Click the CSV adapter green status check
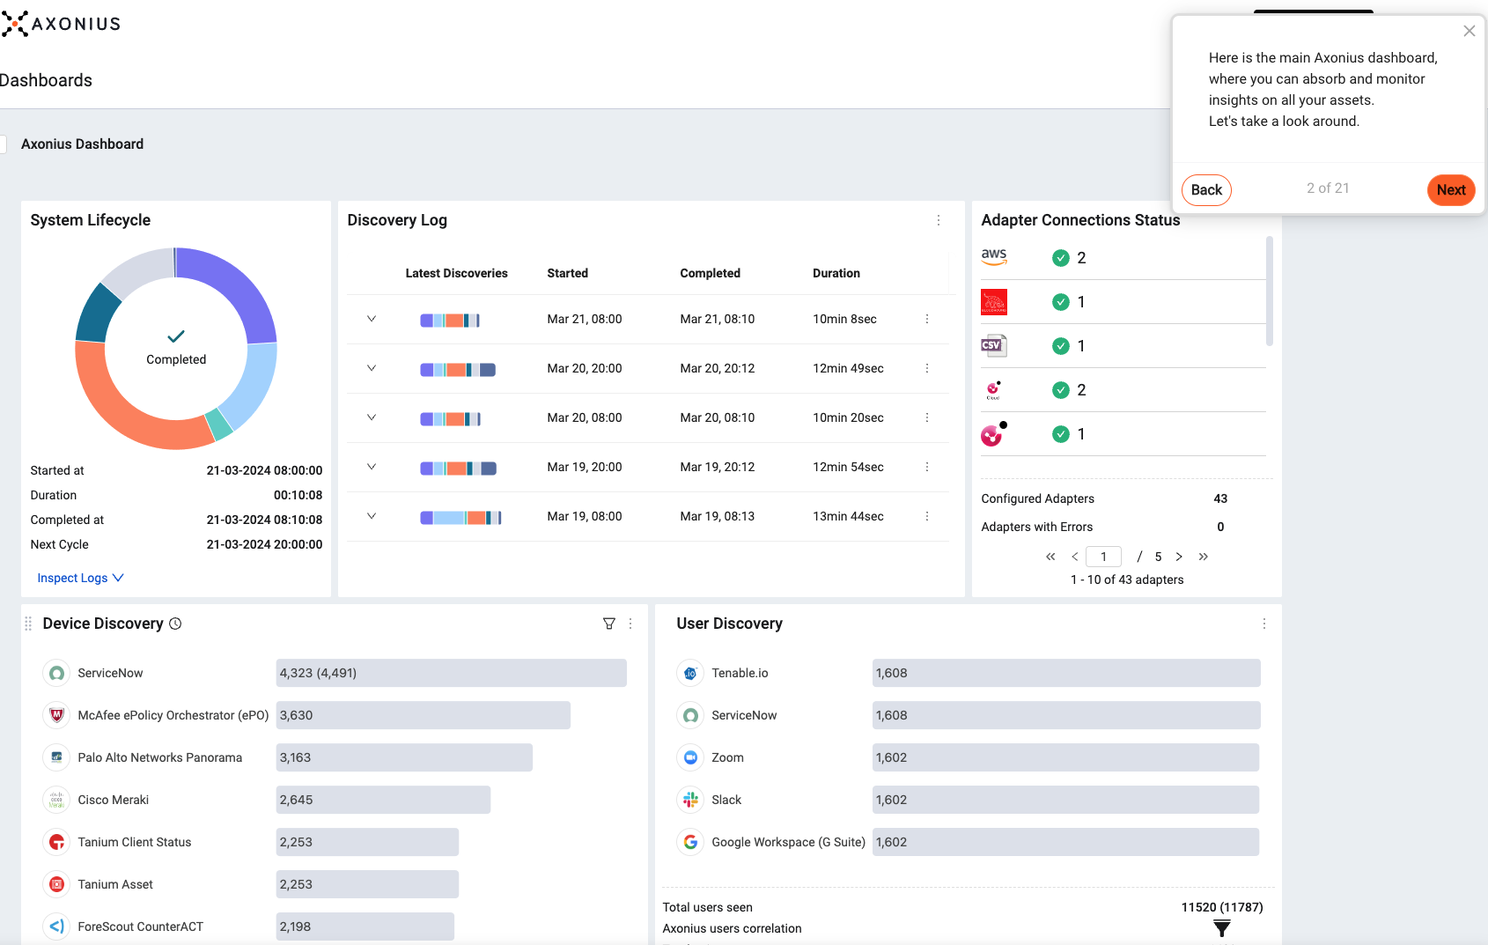The width and height of the screenshot is (1488, 945). (x=1061, y=346)
